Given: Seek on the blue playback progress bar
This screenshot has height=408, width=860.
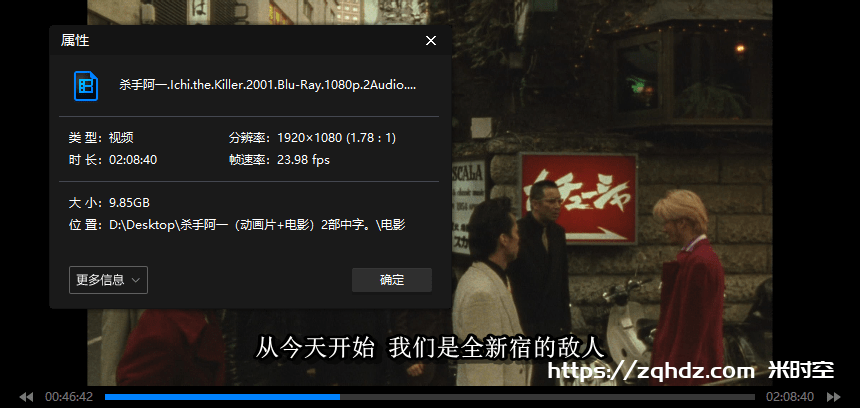Looking at the screenshot, I should (x=429, y=396).
